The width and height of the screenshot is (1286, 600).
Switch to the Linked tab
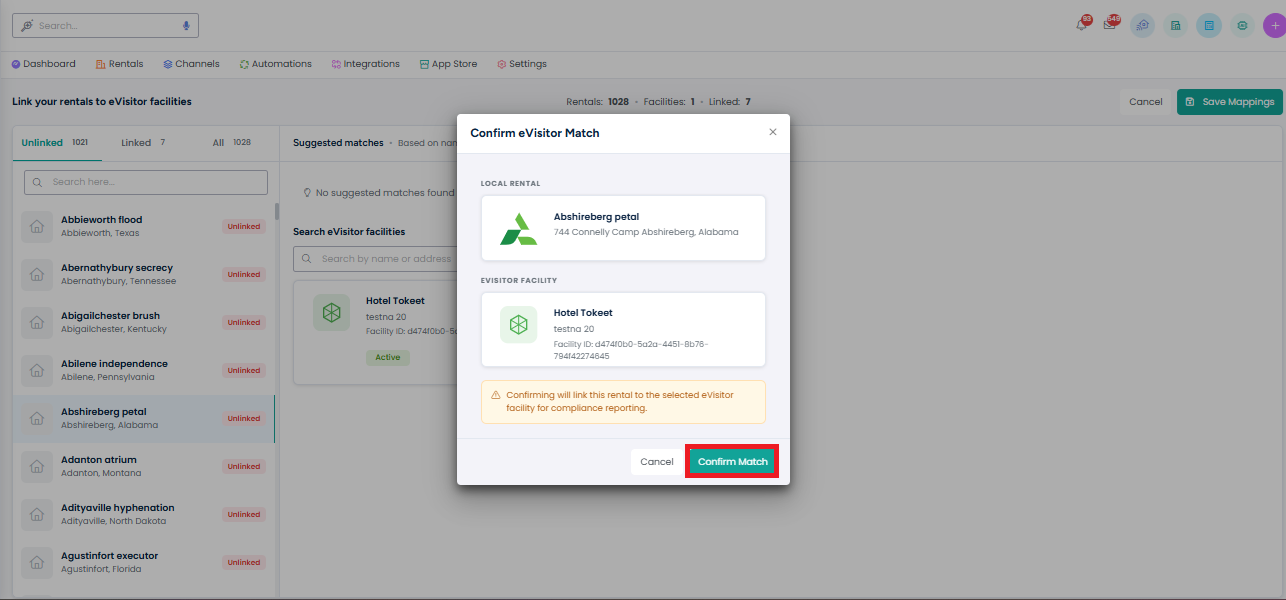(x=143, y=143)
